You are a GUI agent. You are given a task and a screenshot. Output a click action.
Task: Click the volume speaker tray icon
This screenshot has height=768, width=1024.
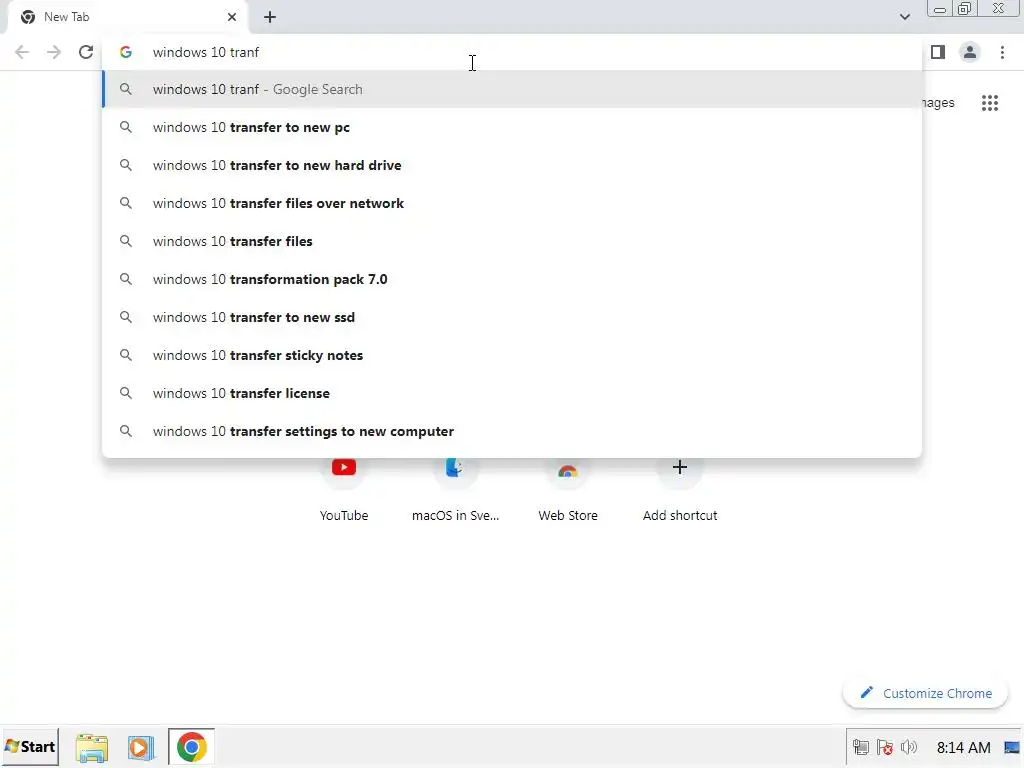[908, 747]
